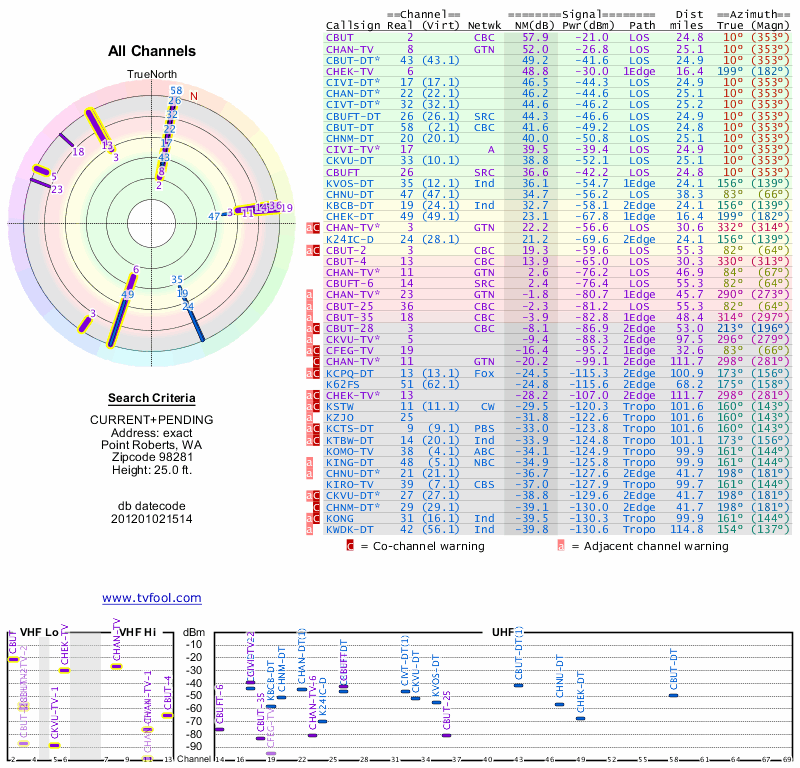Click the Height: 25.0 ft. text
The image size is (800, 768).
(x=152, y=470)
